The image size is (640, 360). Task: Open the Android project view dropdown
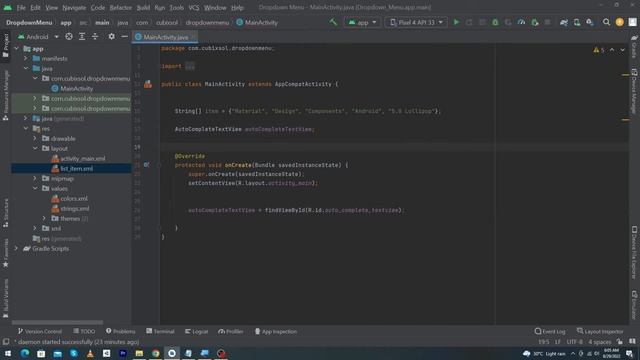pyautogui.click(x=38, y=37)
